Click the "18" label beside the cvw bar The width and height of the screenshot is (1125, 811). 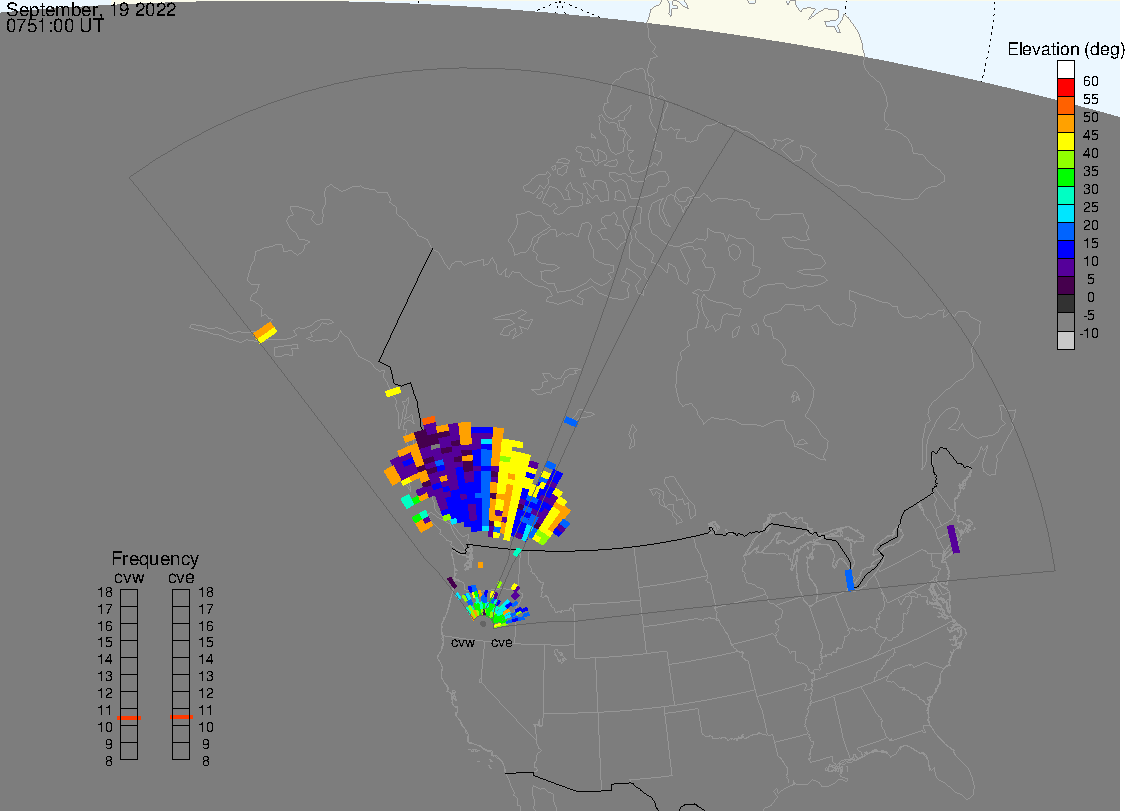point(105,593)
